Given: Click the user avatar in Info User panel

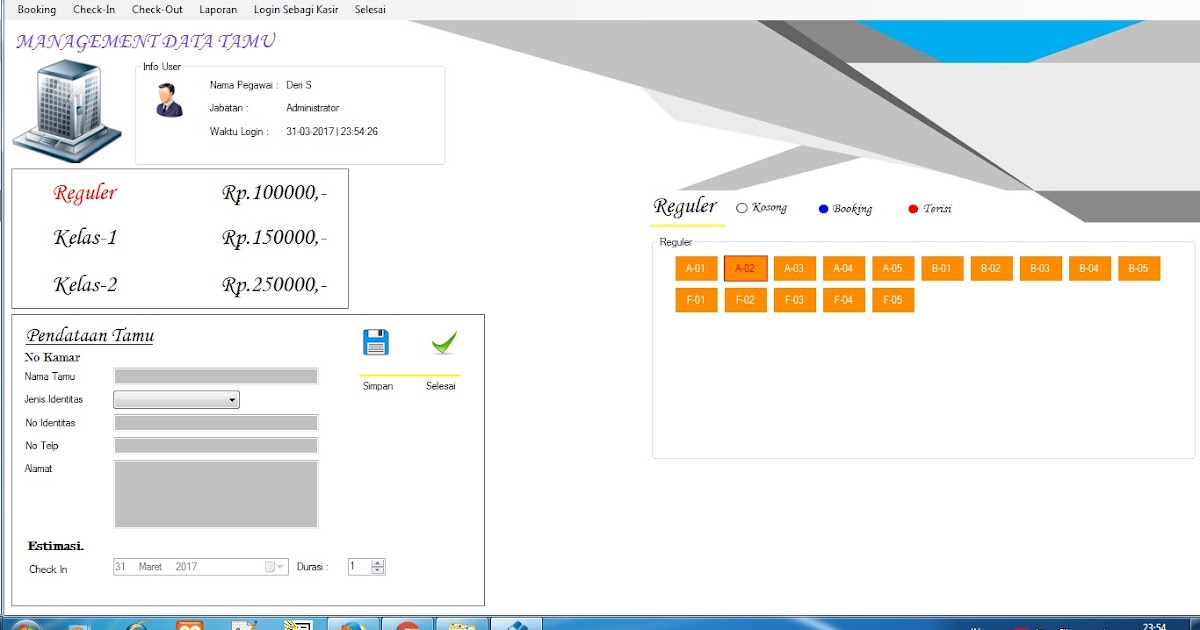Looking at the screenshot, I should click(x=168, y=100).
